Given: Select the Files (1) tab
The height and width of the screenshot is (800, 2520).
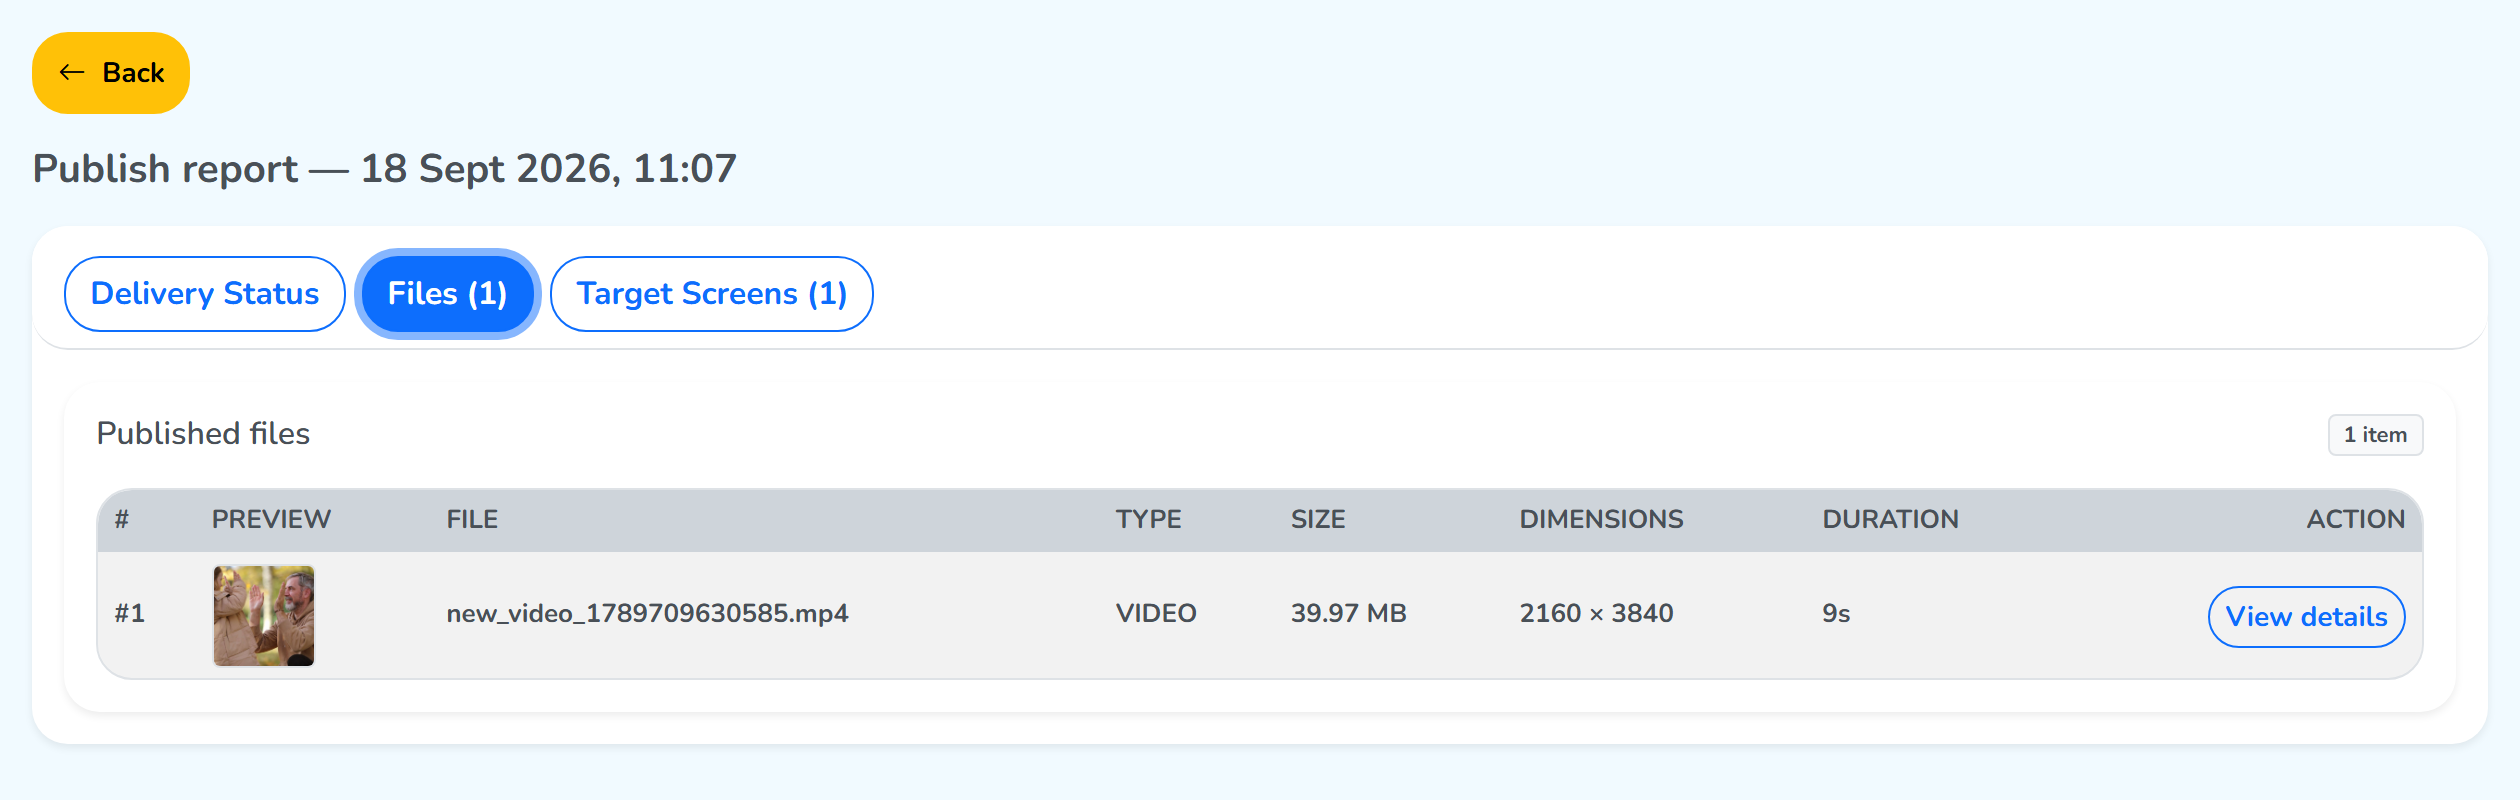Looking at the screenshot, I should coord(447,294).
